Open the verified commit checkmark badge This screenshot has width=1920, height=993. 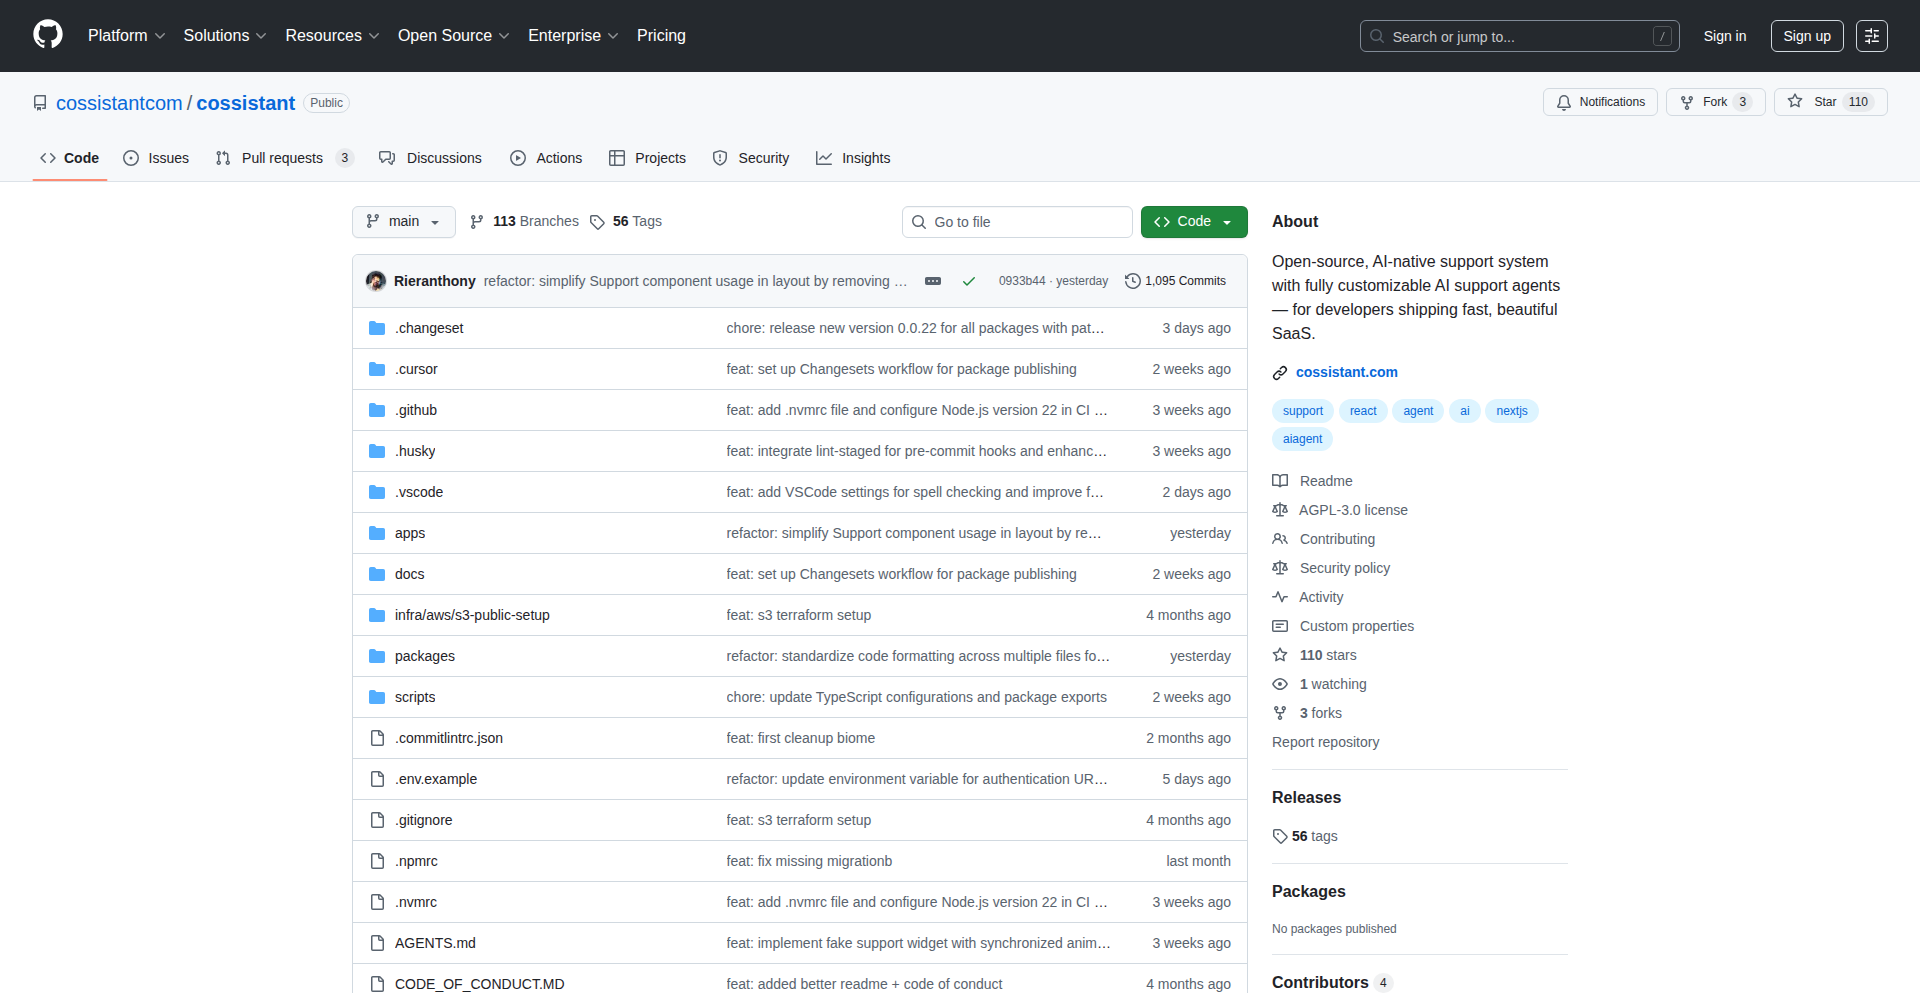pos(968,281)
